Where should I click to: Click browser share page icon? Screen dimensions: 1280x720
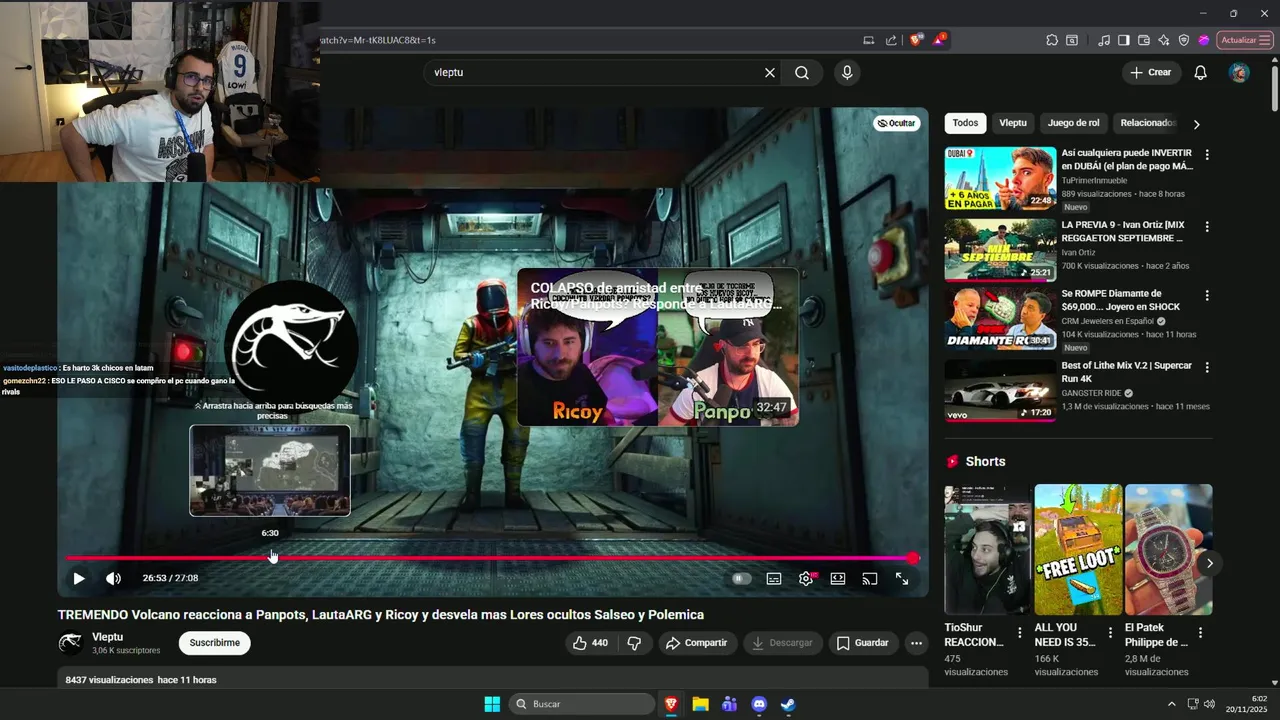[x=891, y=40]
